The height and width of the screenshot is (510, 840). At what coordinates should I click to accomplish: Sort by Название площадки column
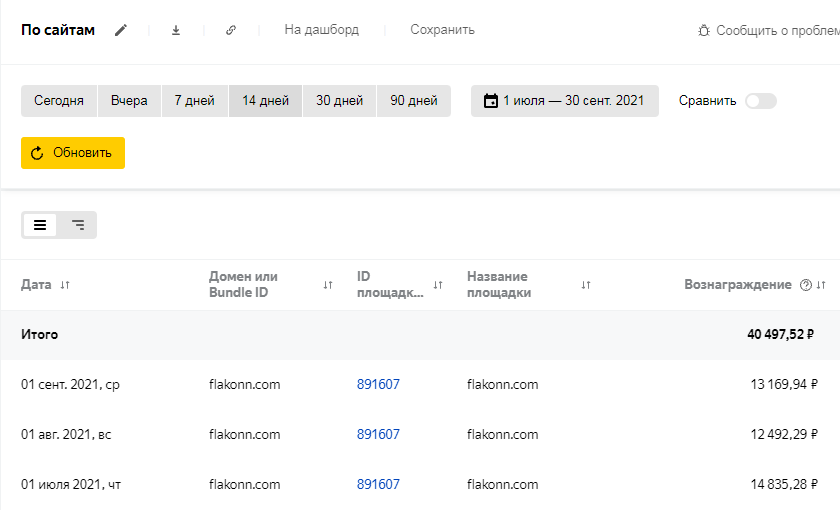pos(586,285)
